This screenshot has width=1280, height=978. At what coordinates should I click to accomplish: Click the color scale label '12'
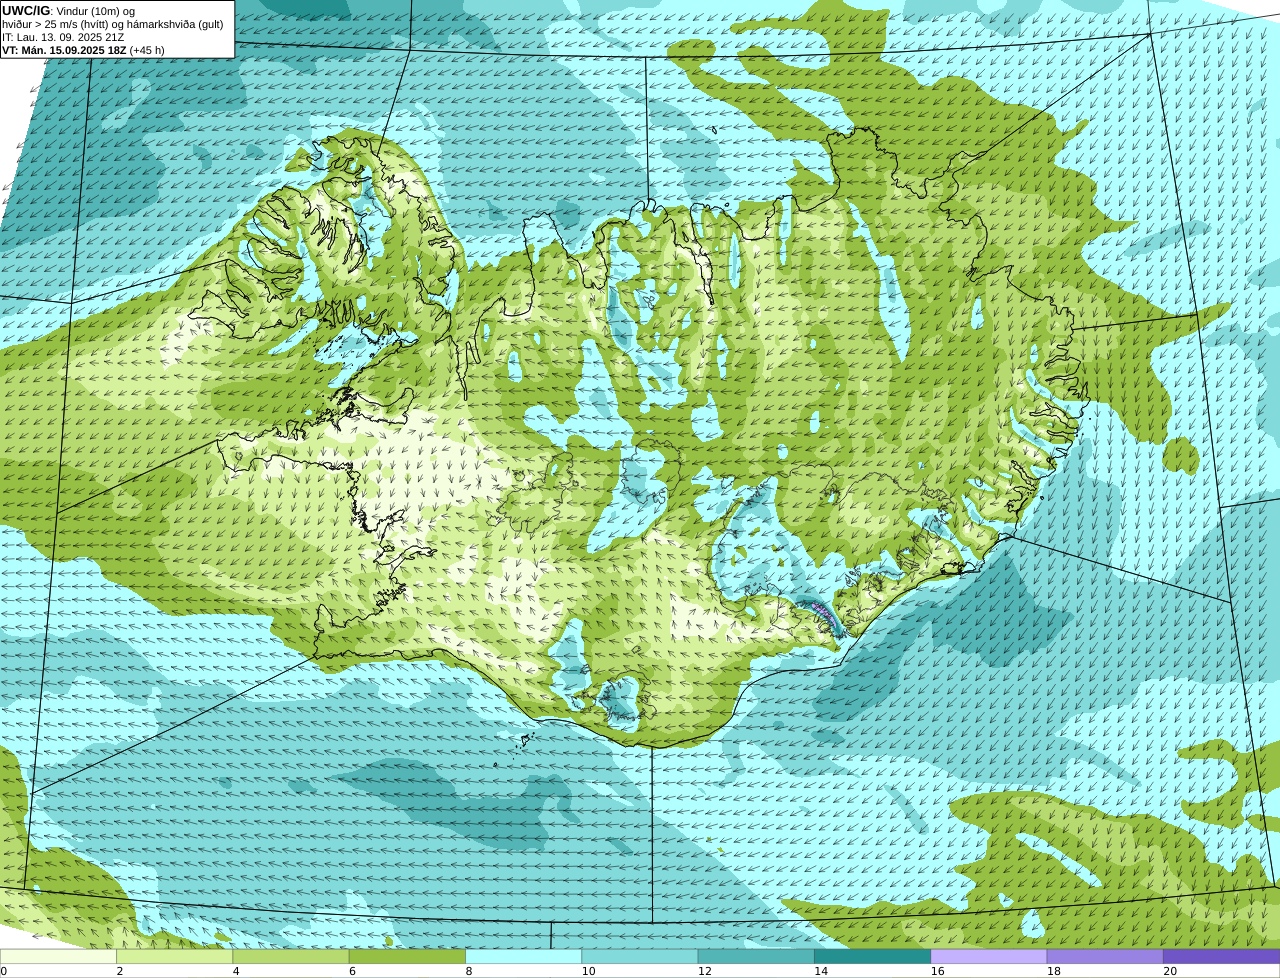click(705, 971)
